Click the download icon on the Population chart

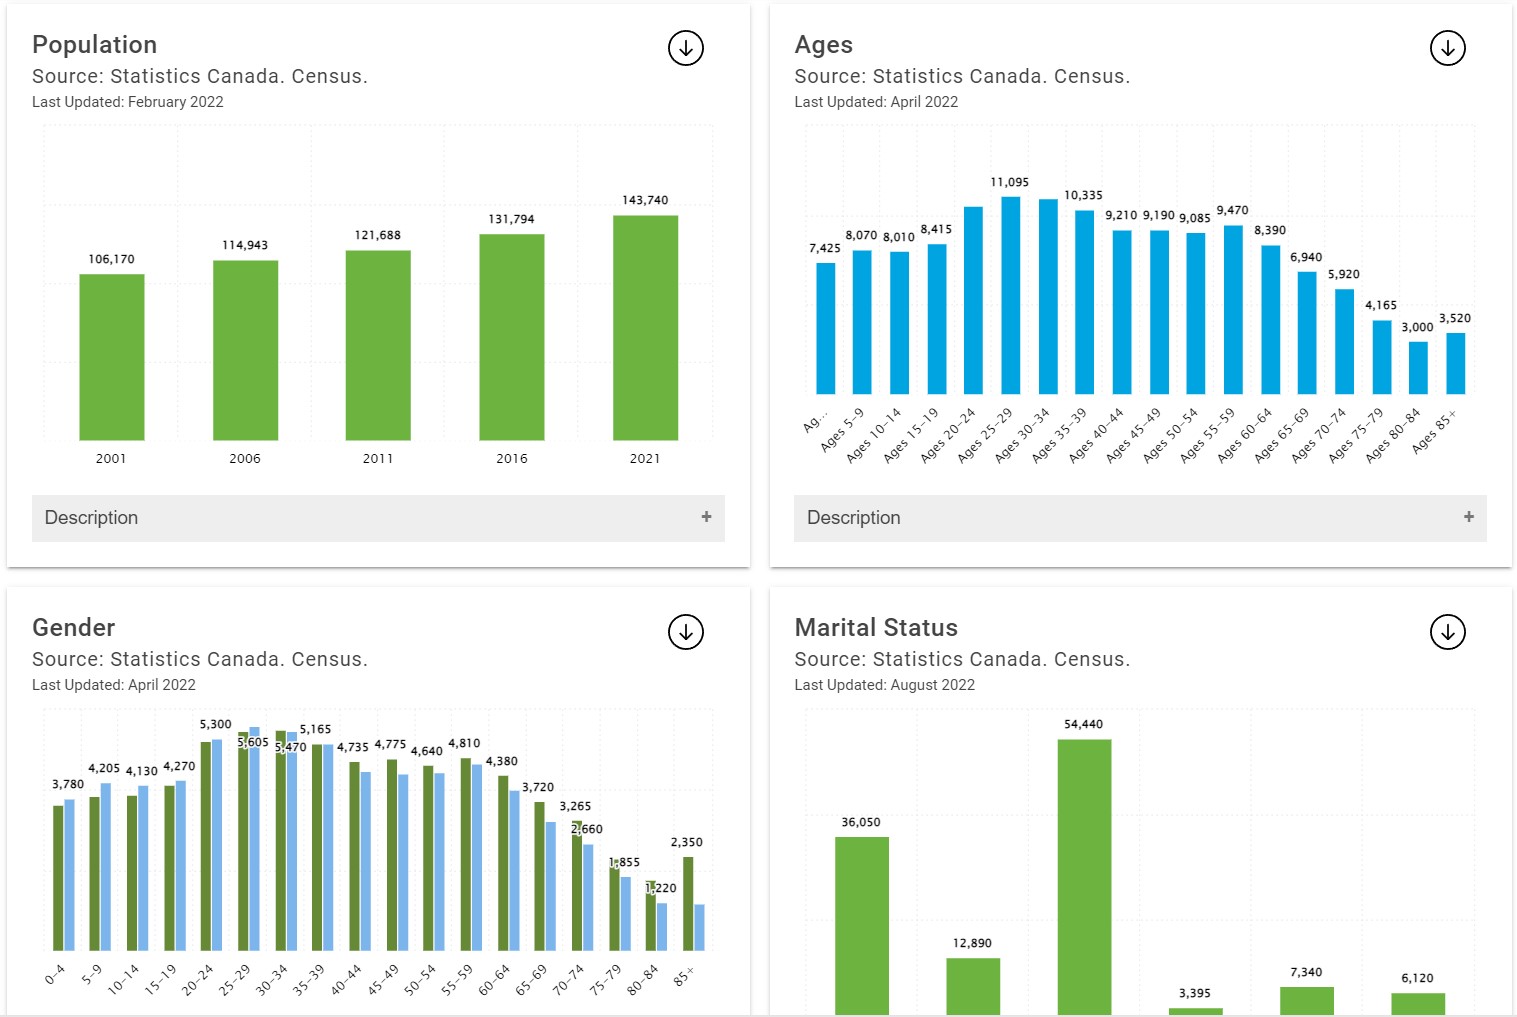pyautogui.click(x=685, y=47)
